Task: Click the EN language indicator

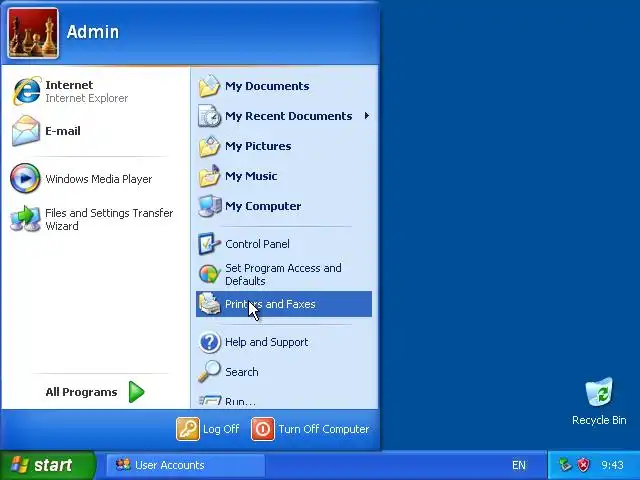Action: (518, 465)
